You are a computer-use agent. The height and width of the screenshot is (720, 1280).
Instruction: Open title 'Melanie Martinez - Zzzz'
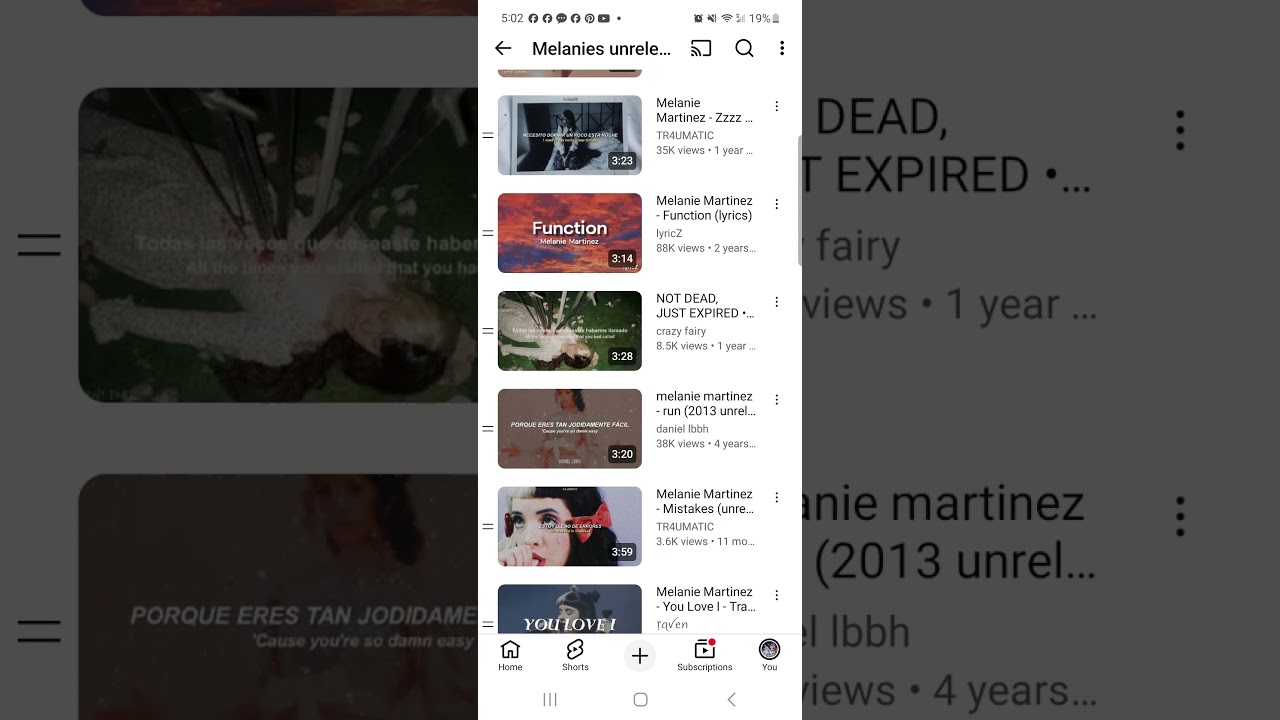(x=704, y=110)
